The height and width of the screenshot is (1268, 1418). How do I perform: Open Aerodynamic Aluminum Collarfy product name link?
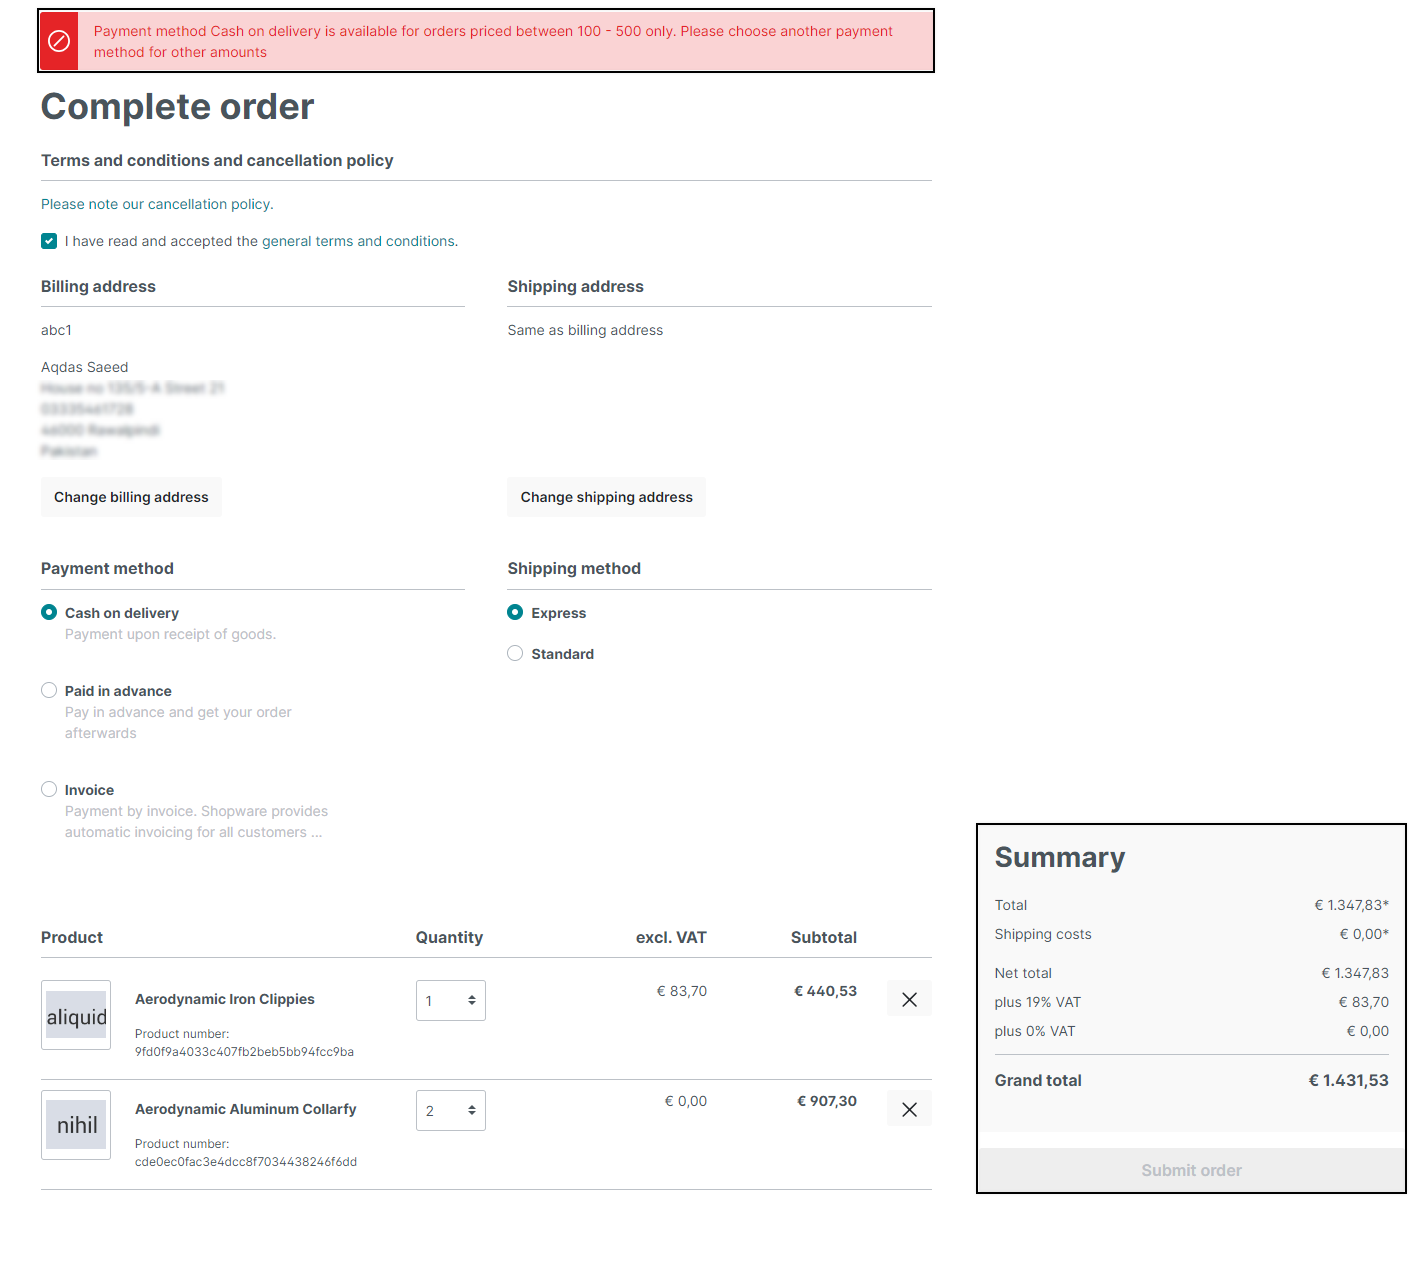246,1109
